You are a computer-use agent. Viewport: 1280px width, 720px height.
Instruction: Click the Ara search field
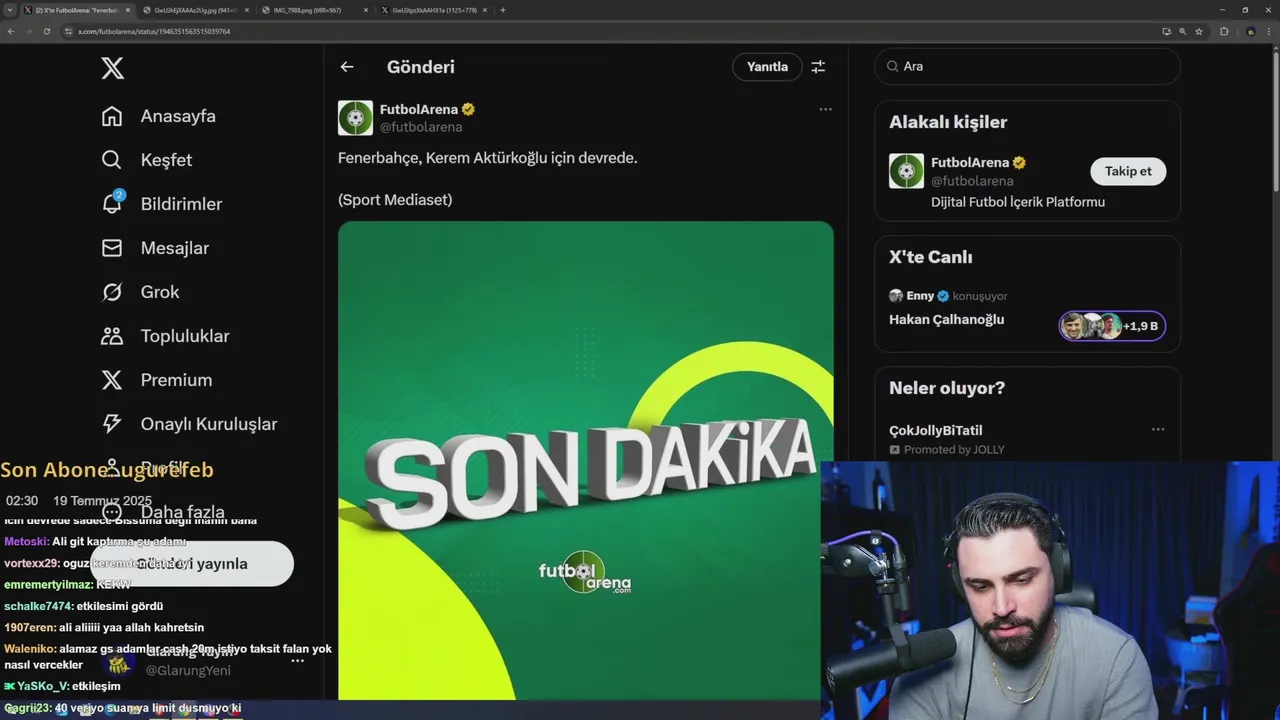pos(1027,66)
